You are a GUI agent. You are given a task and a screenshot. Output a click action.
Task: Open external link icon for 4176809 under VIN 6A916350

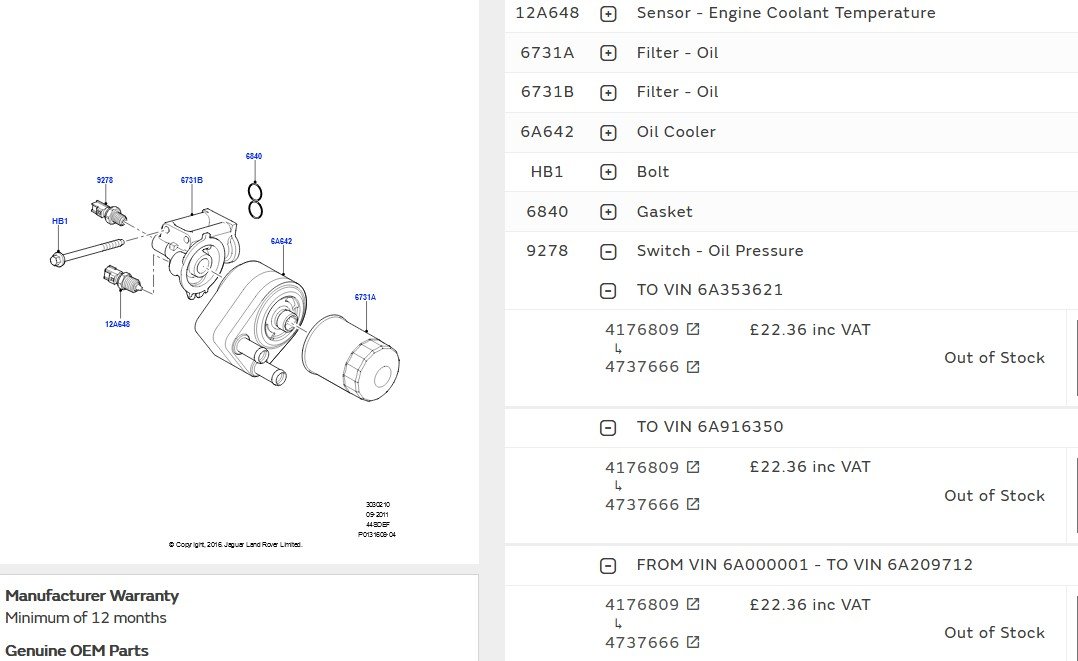pos(693,467)
